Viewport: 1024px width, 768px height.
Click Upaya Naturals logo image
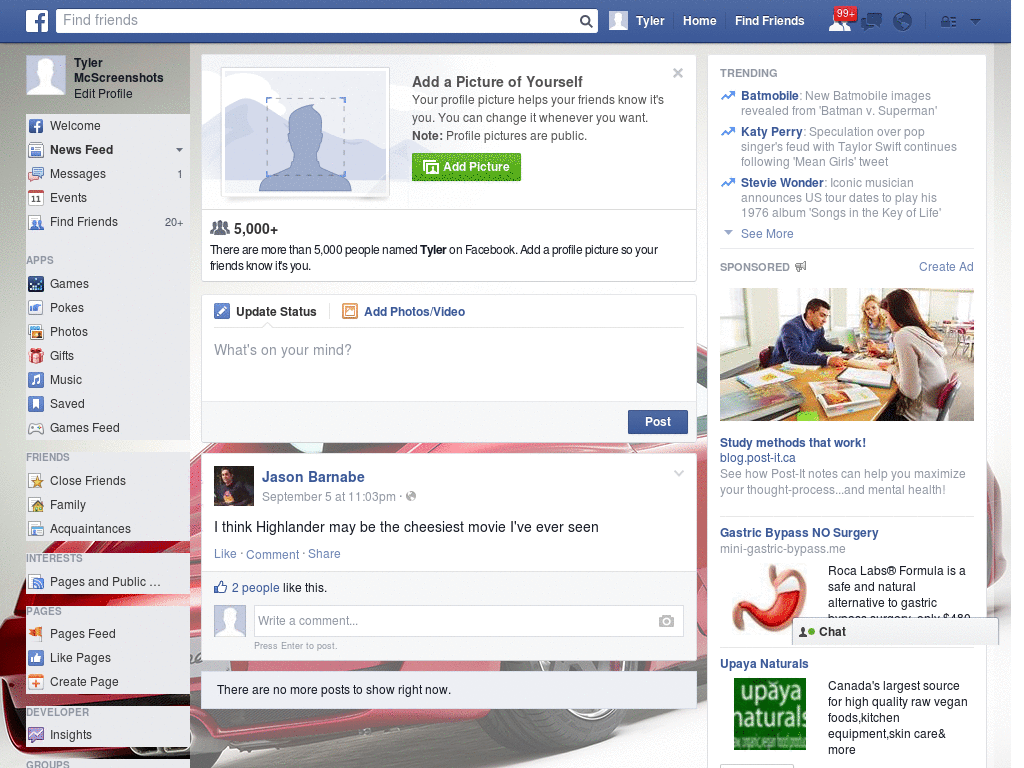click(x=769, y=714)
